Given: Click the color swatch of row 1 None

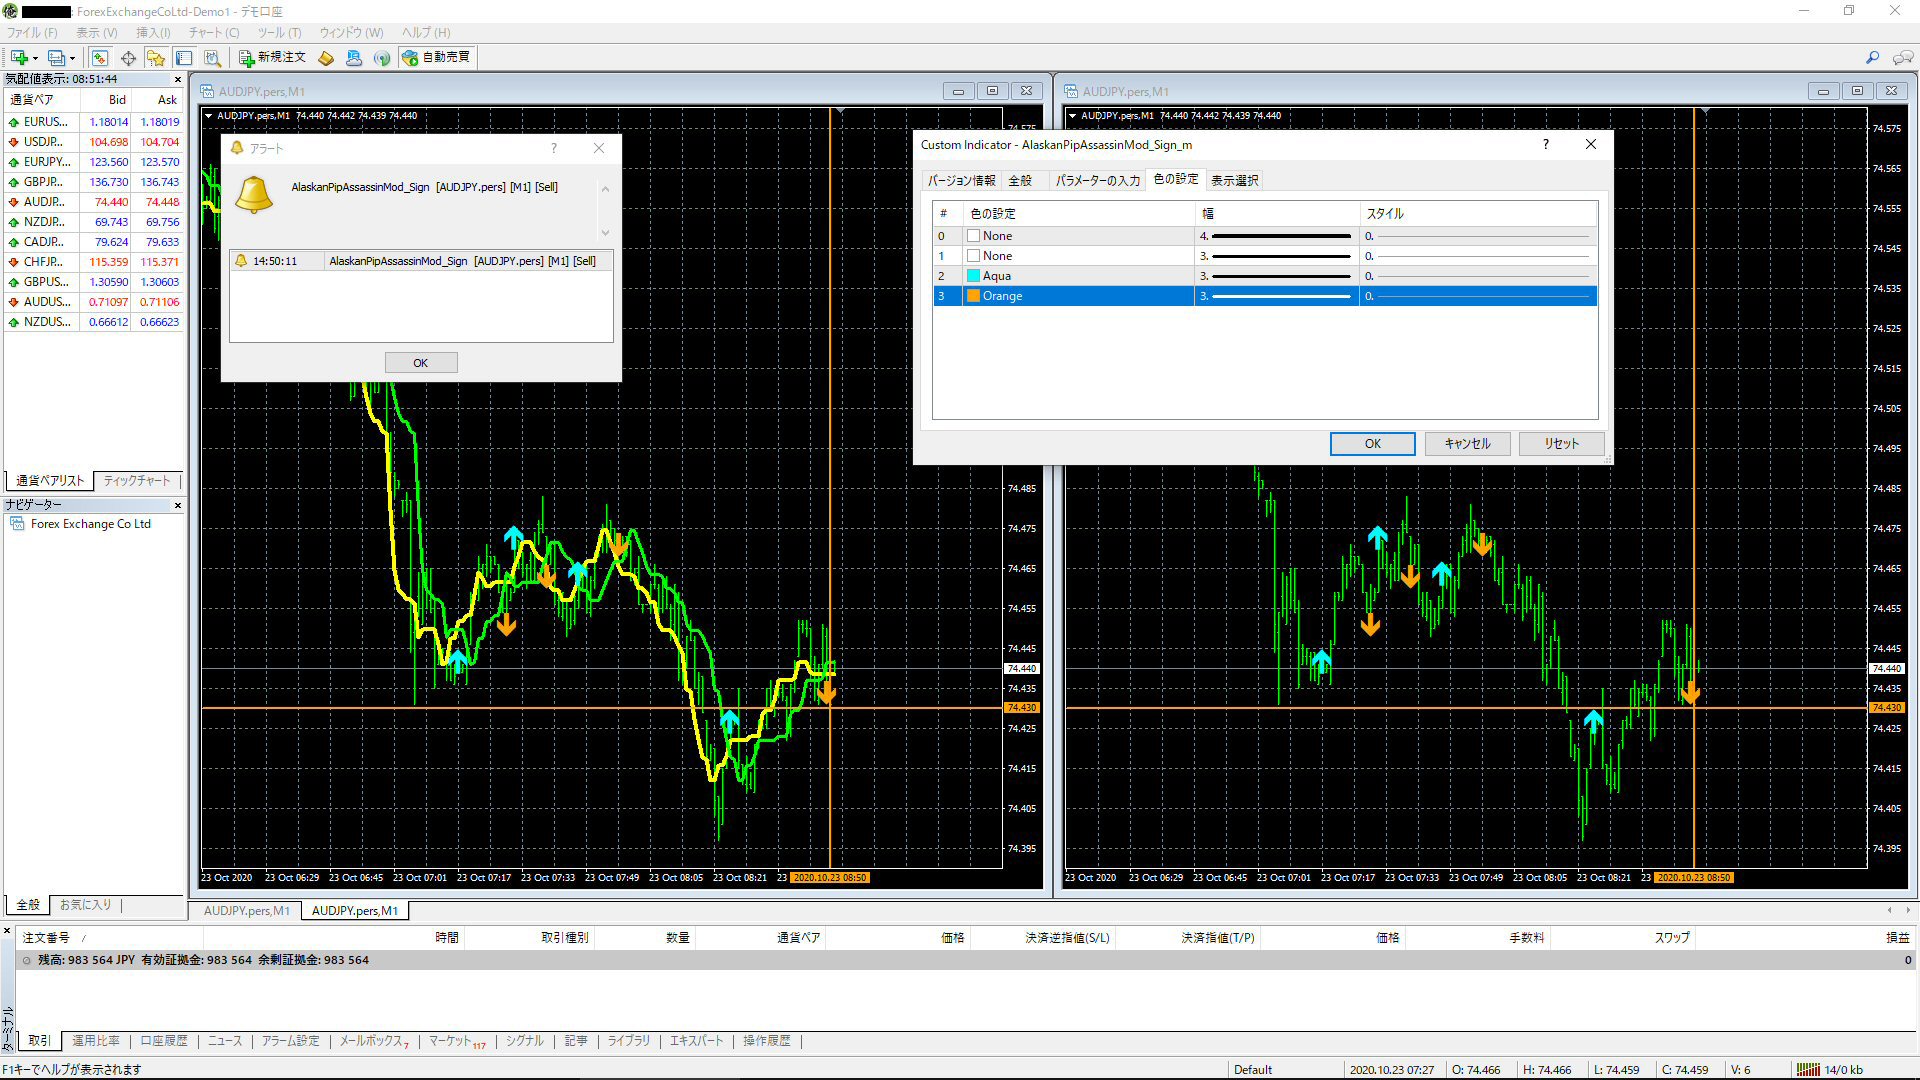Looking at the screenshot, I should [973, 256].
